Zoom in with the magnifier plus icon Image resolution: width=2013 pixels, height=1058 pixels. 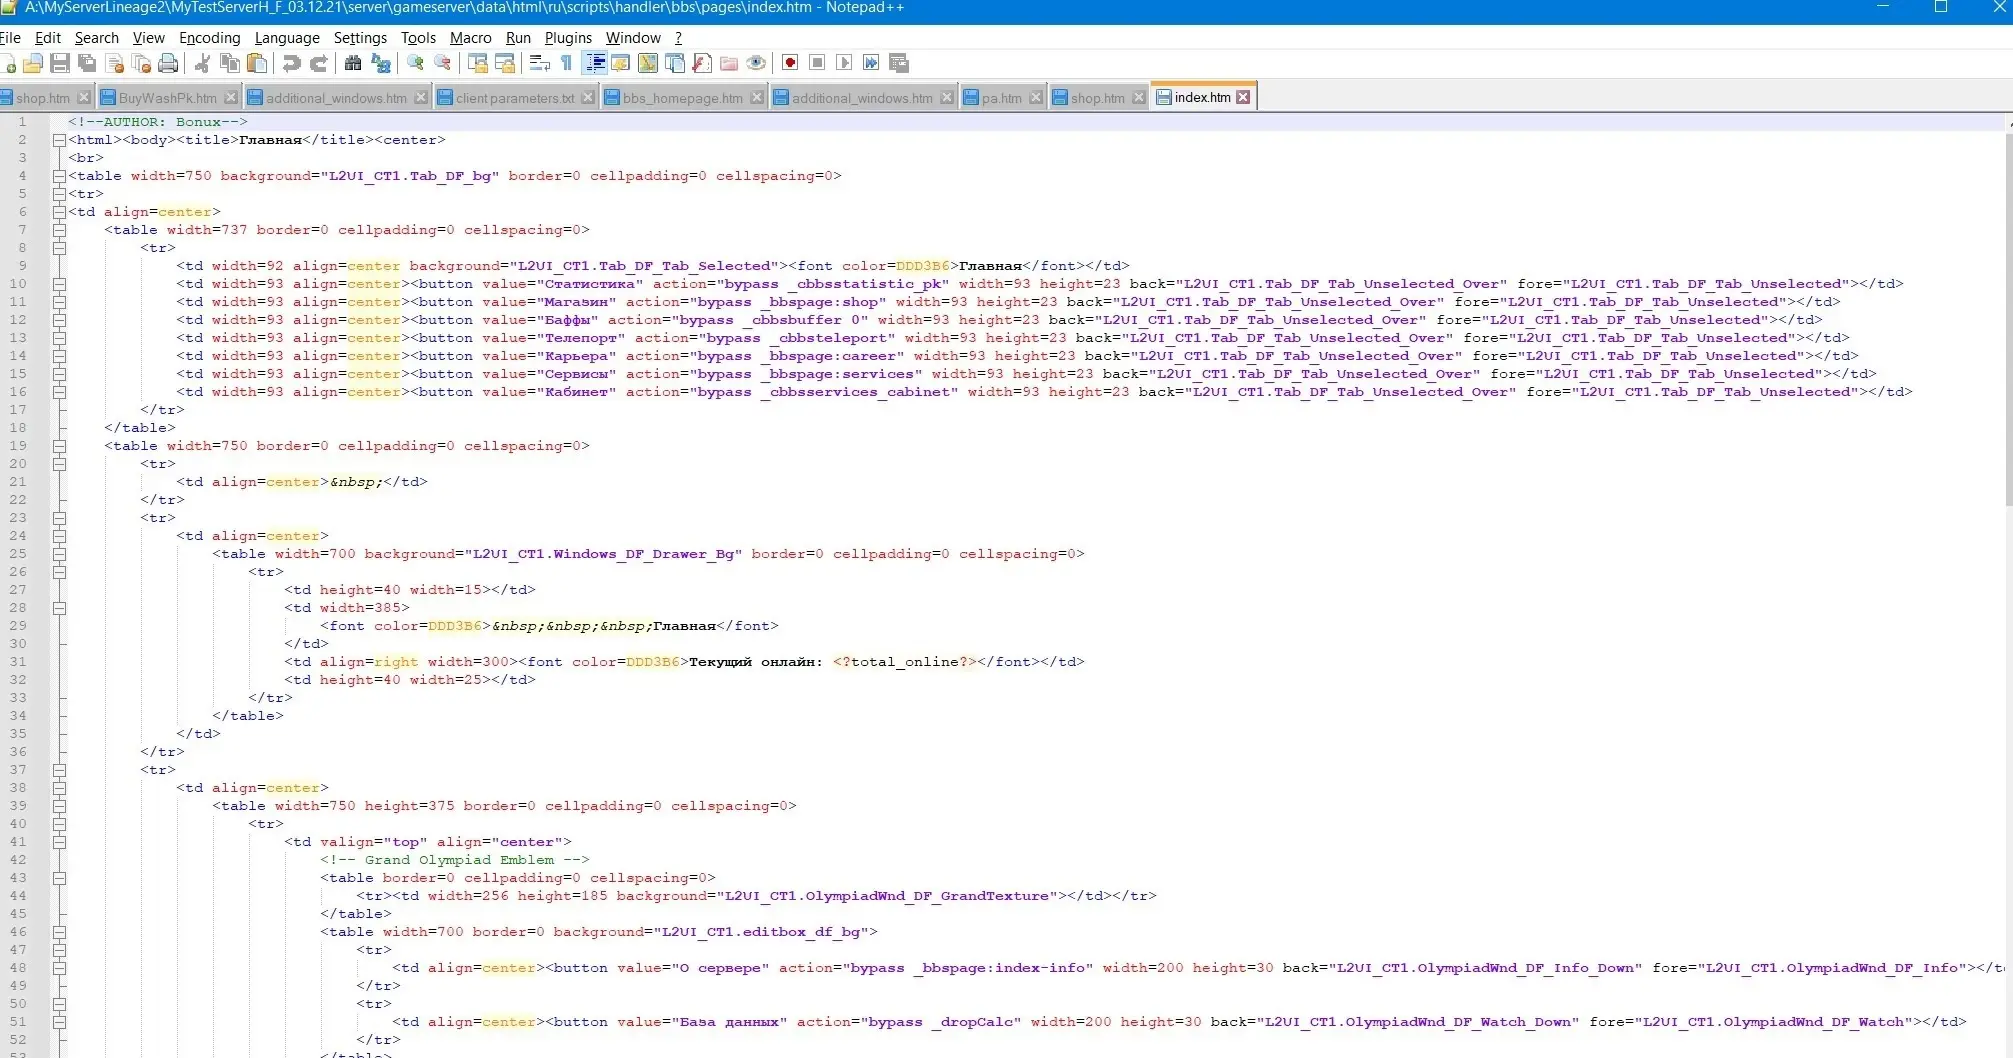(415, 63)
